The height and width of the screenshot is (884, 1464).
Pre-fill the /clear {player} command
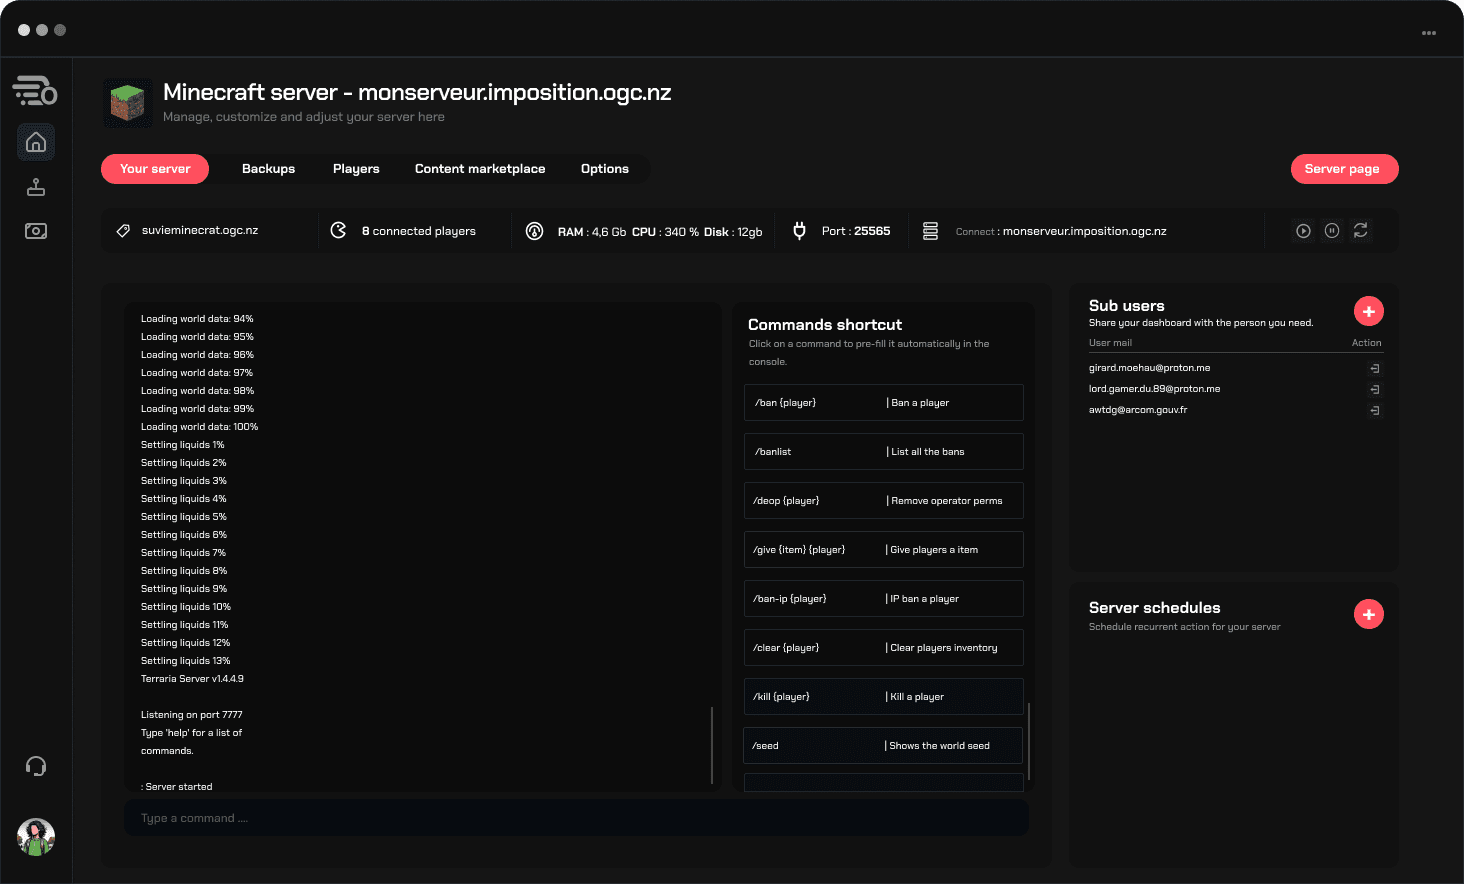884,648
